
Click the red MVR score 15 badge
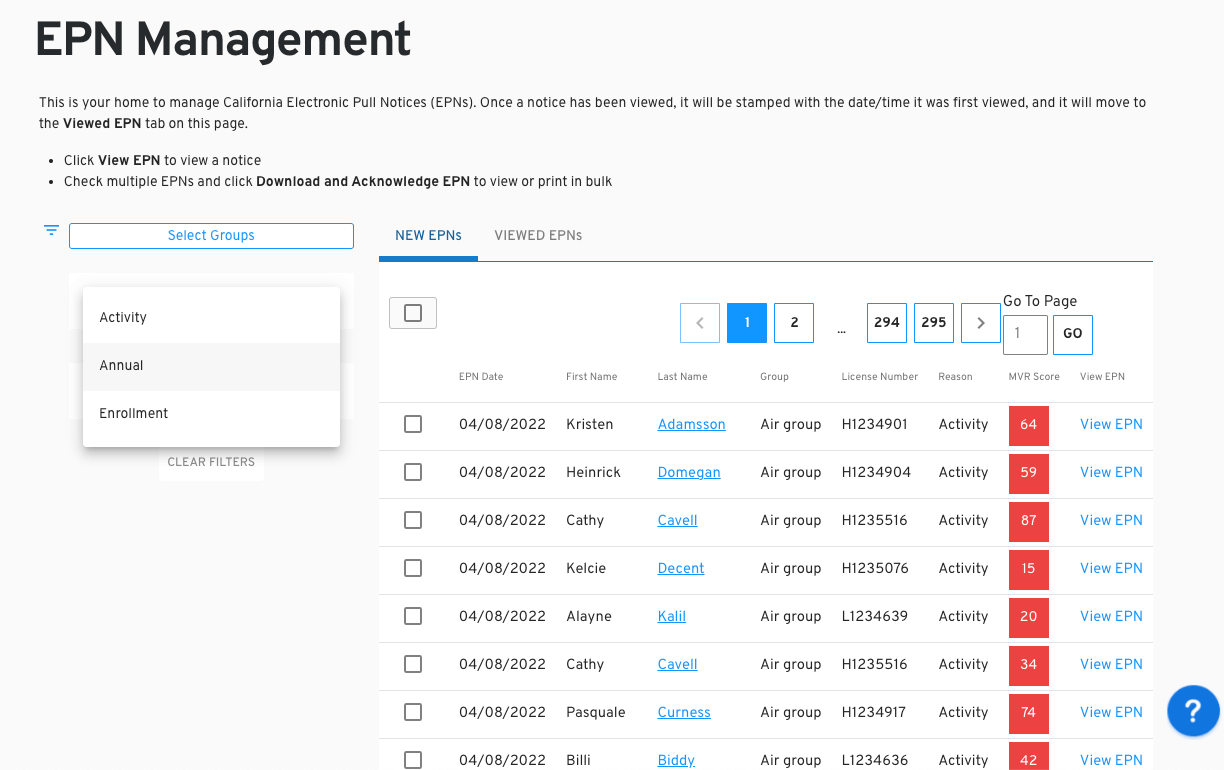point(1029,568)
